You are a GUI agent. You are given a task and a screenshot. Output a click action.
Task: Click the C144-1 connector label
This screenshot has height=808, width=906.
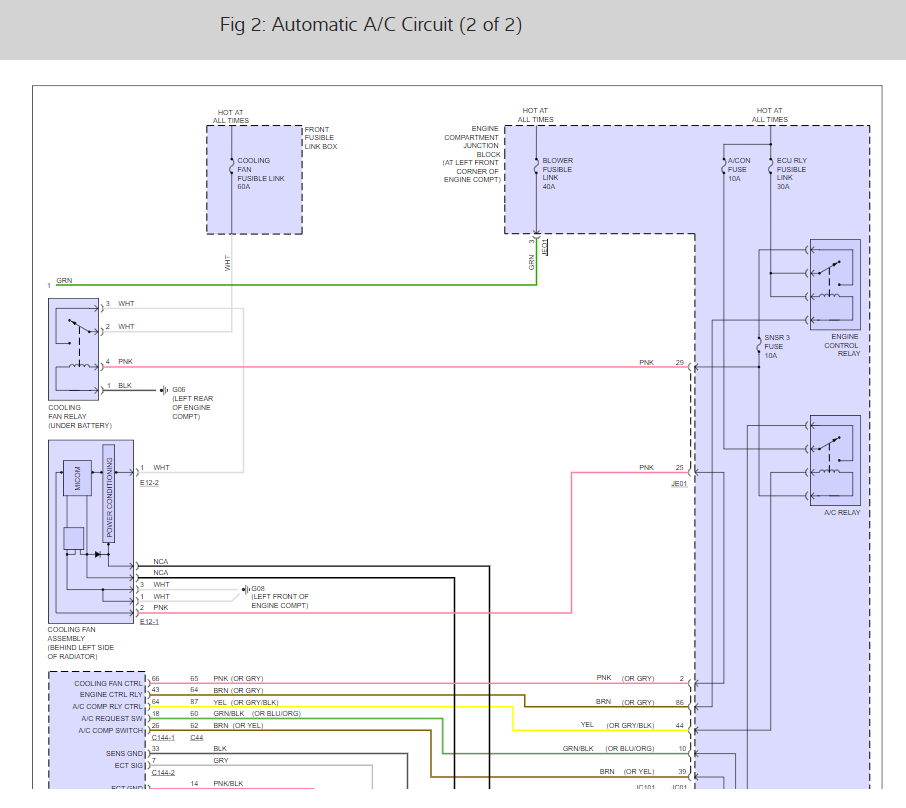162,738
